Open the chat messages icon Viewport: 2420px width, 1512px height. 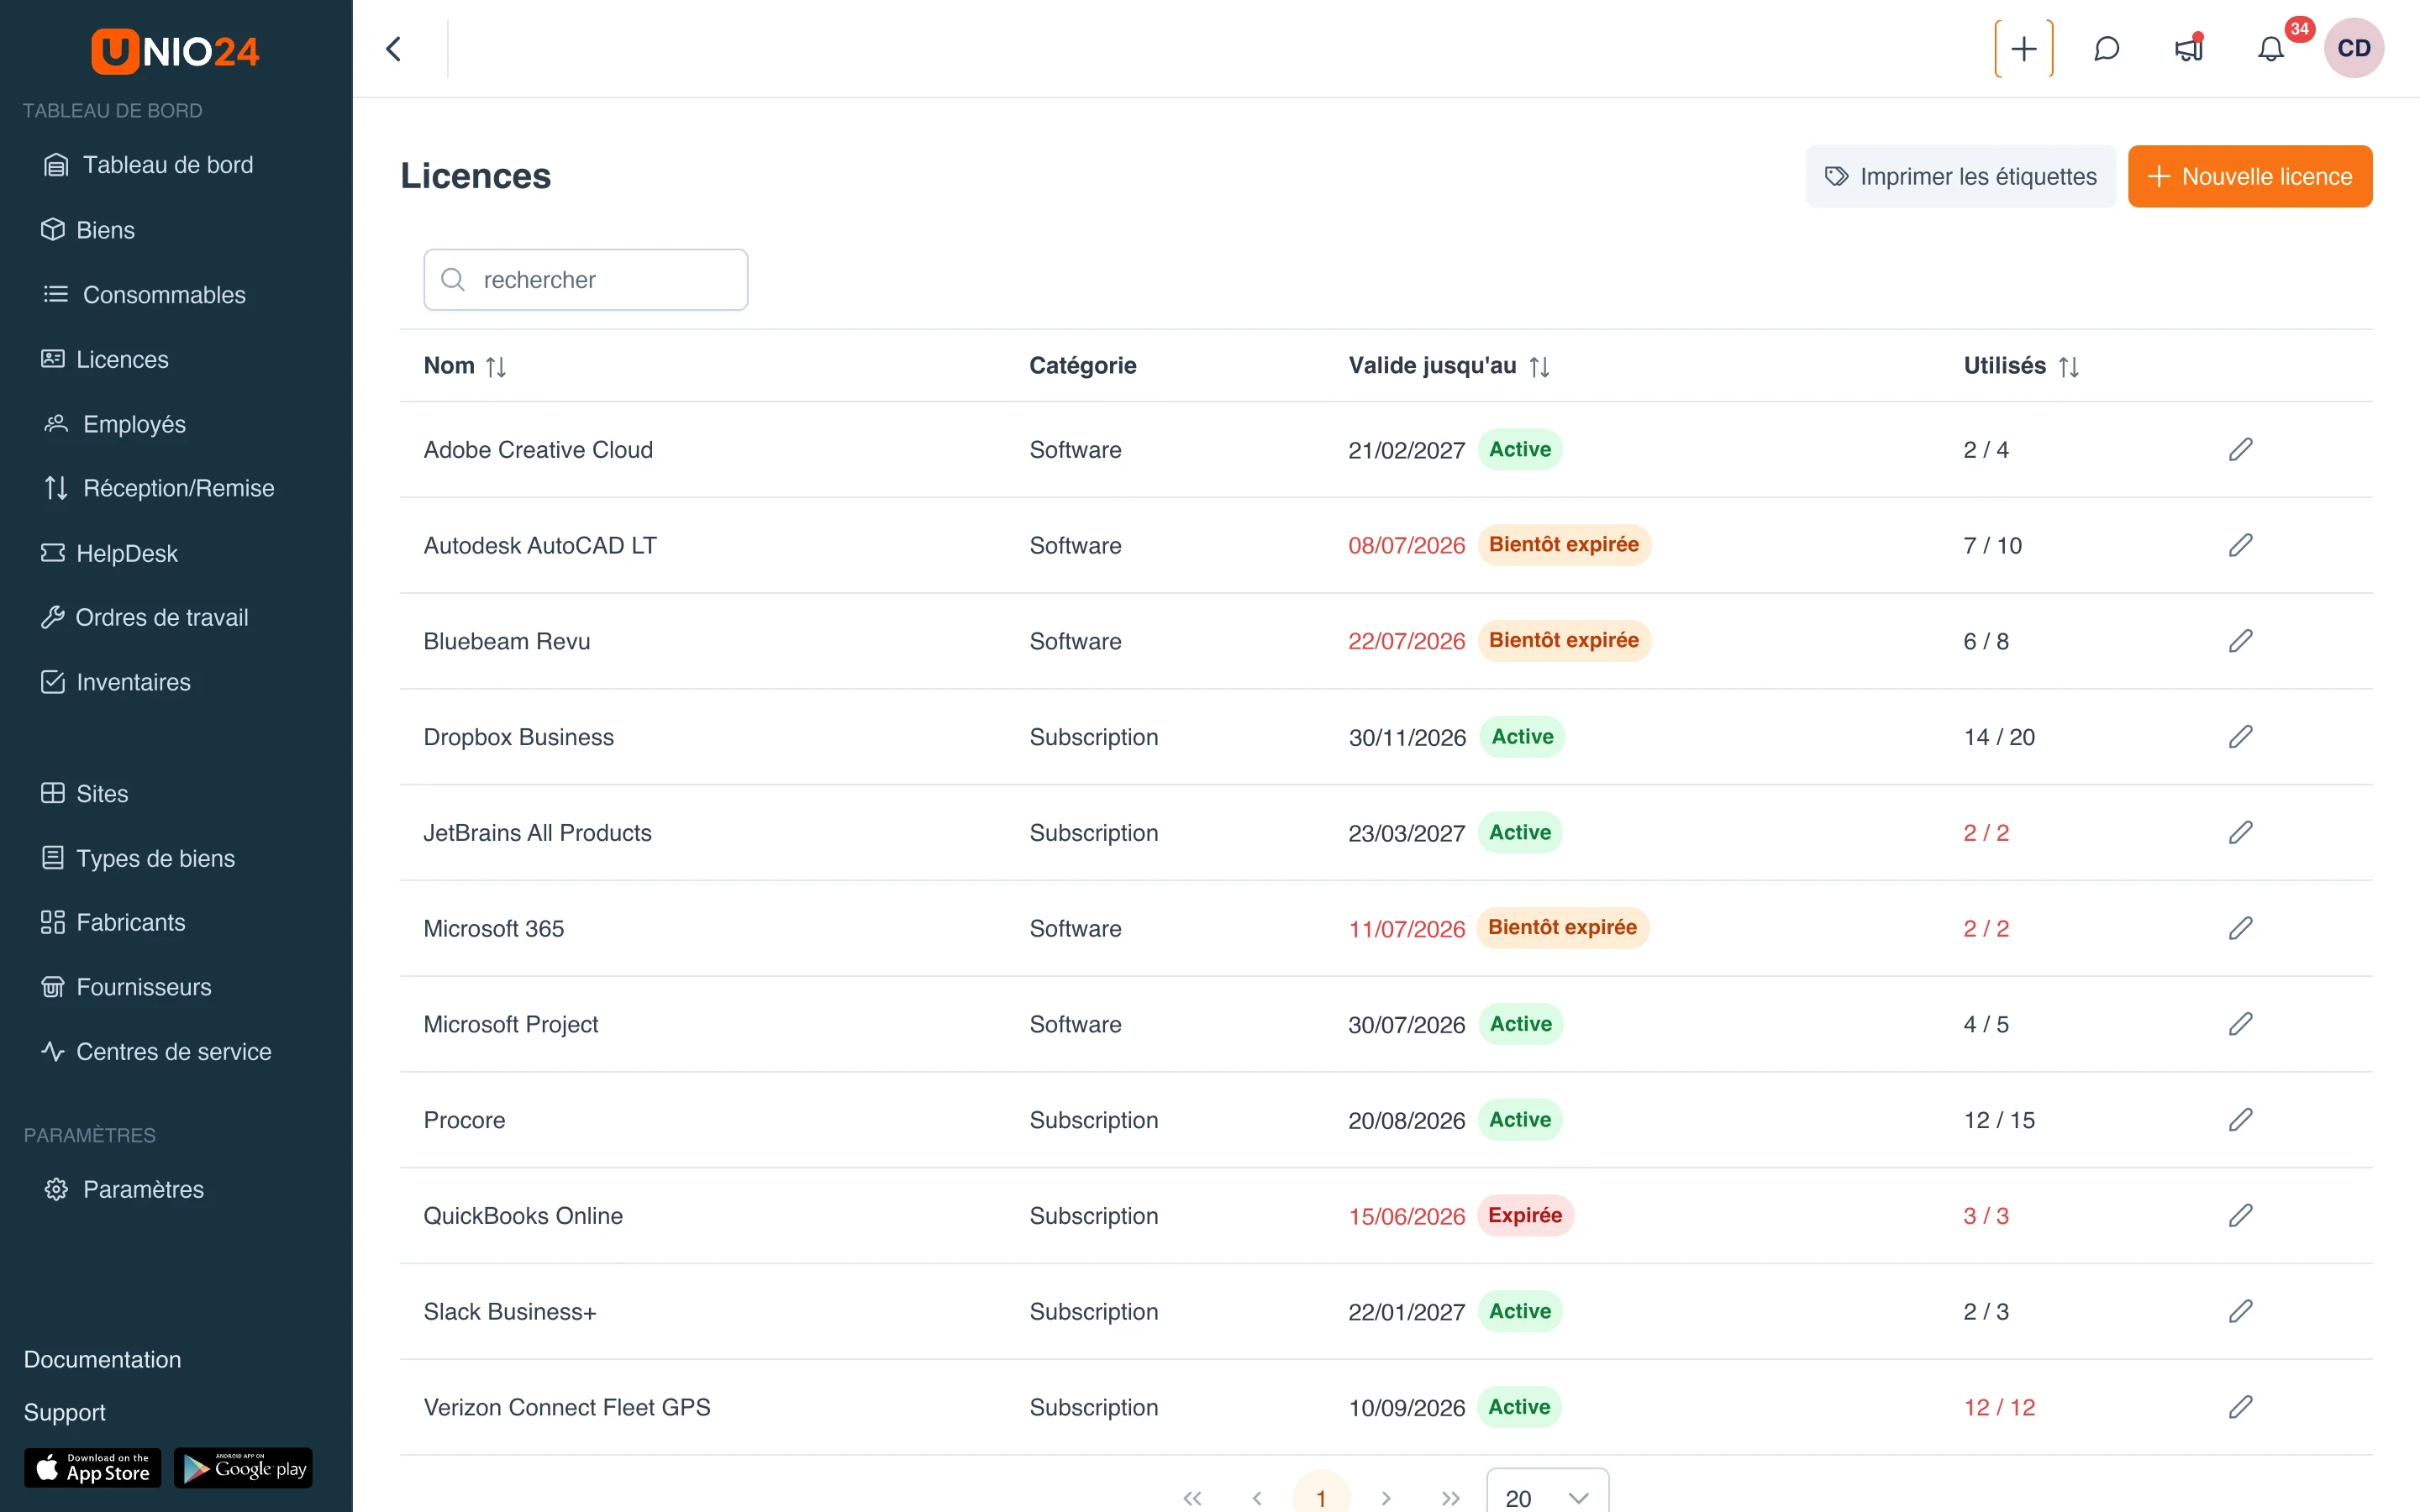click(2106, 48)
